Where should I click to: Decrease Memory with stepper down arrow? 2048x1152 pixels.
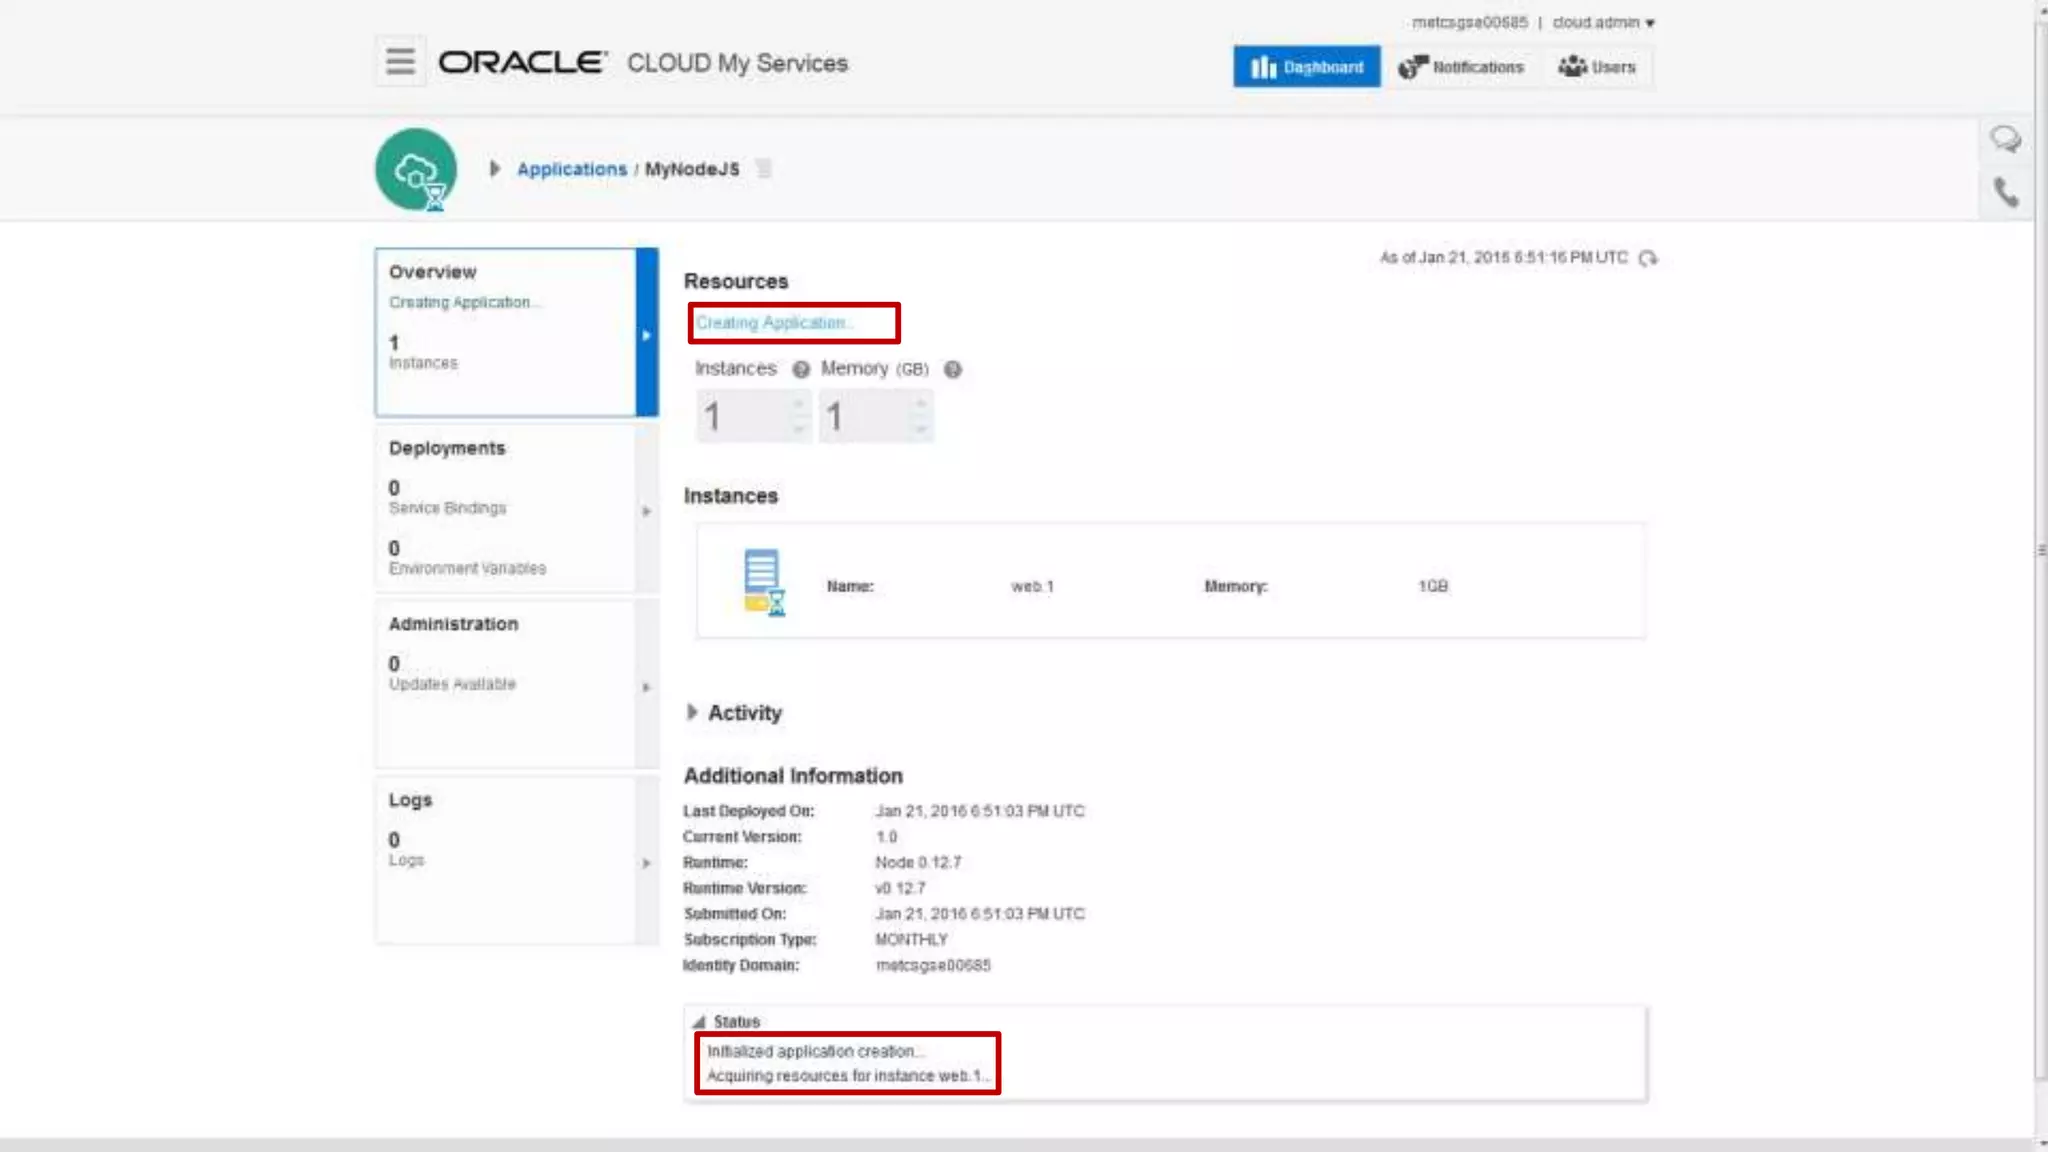[921, 428]
